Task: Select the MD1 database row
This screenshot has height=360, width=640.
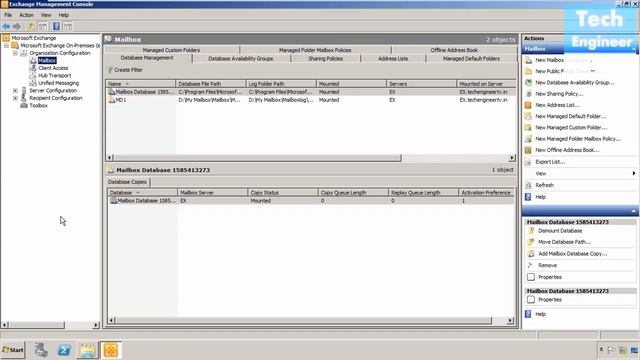Action: [x=311, y=100]
